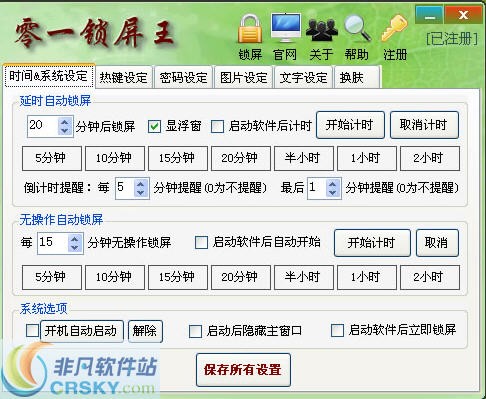Enable 启动软件后自动开始 checkbox

coord(201,243)
